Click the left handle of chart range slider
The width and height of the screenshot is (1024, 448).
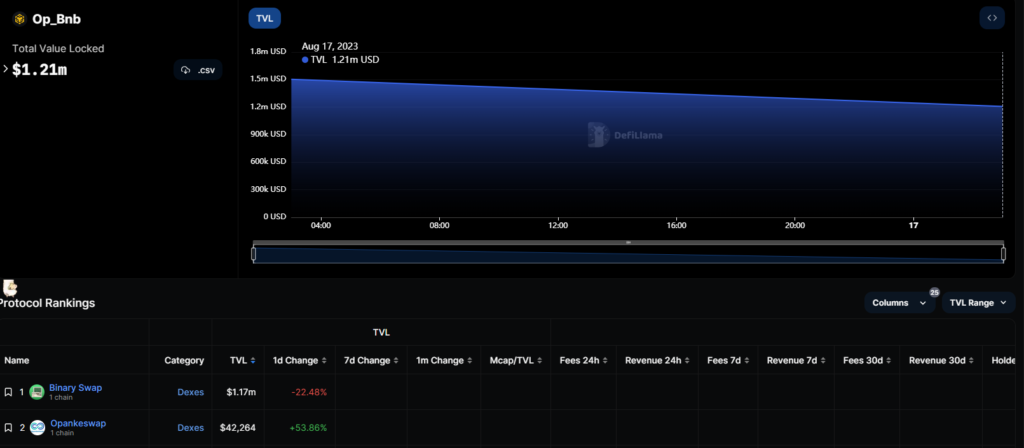point(253,254)
